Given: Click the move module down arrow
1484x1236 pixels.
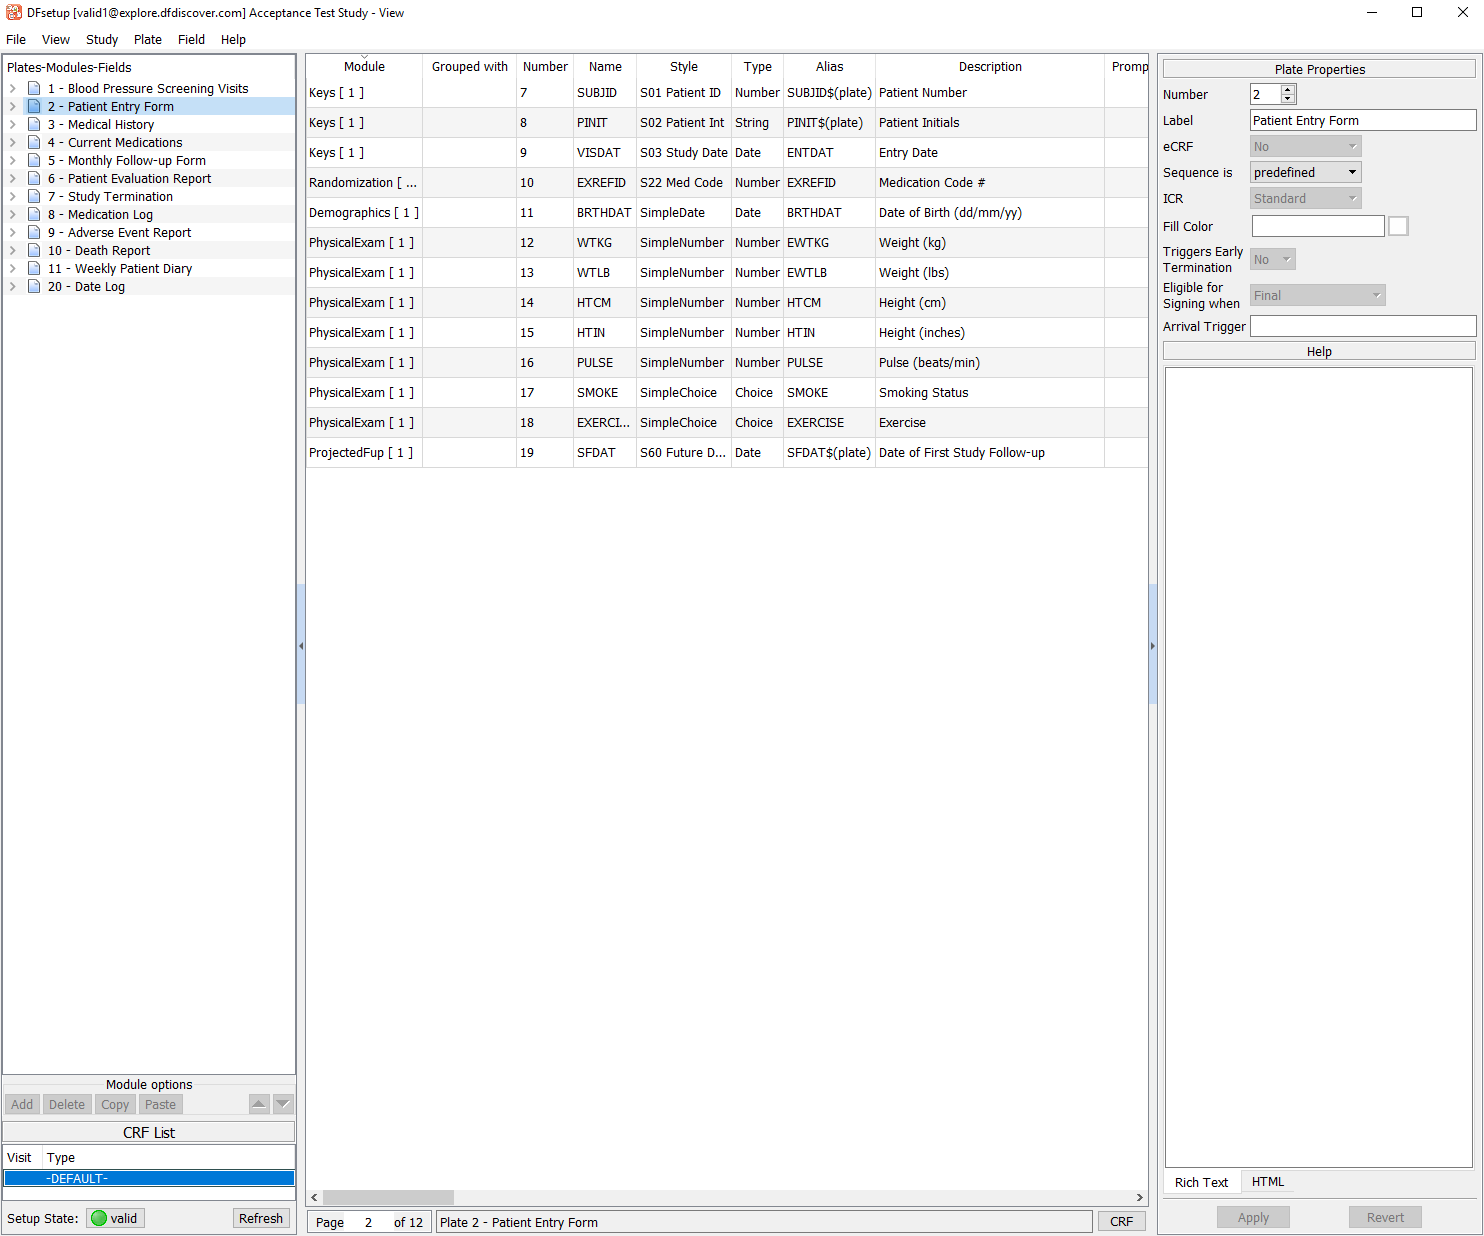Looking at the screenshot, I should (283, 1104).
